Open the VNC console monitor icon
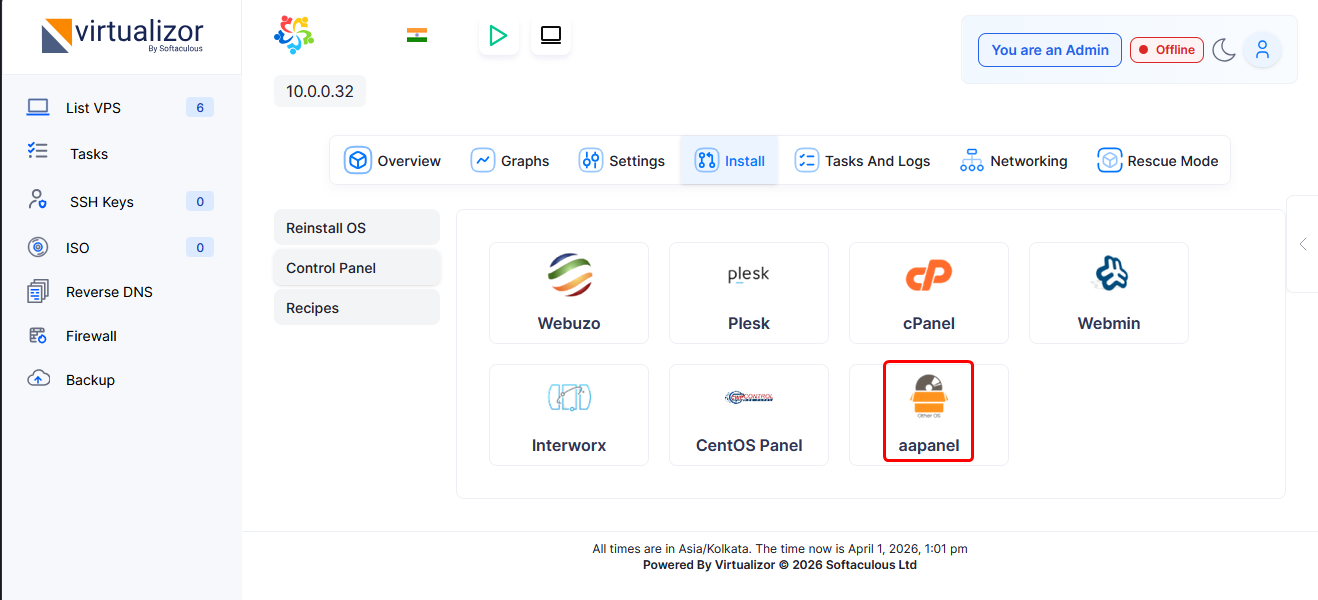Viewport: 1318px width, 600px height. coord(551,36)
